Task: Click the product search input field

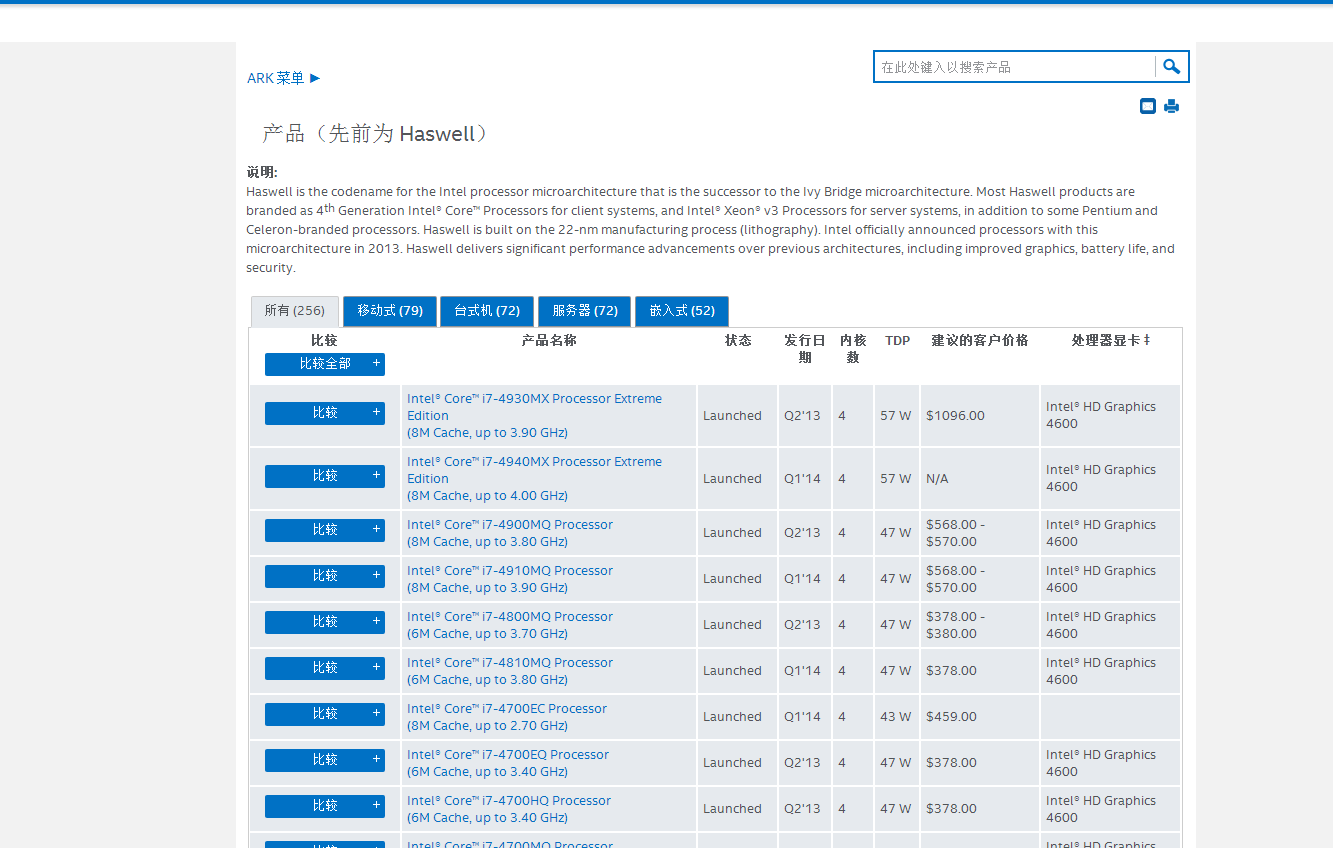Action: (x=1015, y=67)
